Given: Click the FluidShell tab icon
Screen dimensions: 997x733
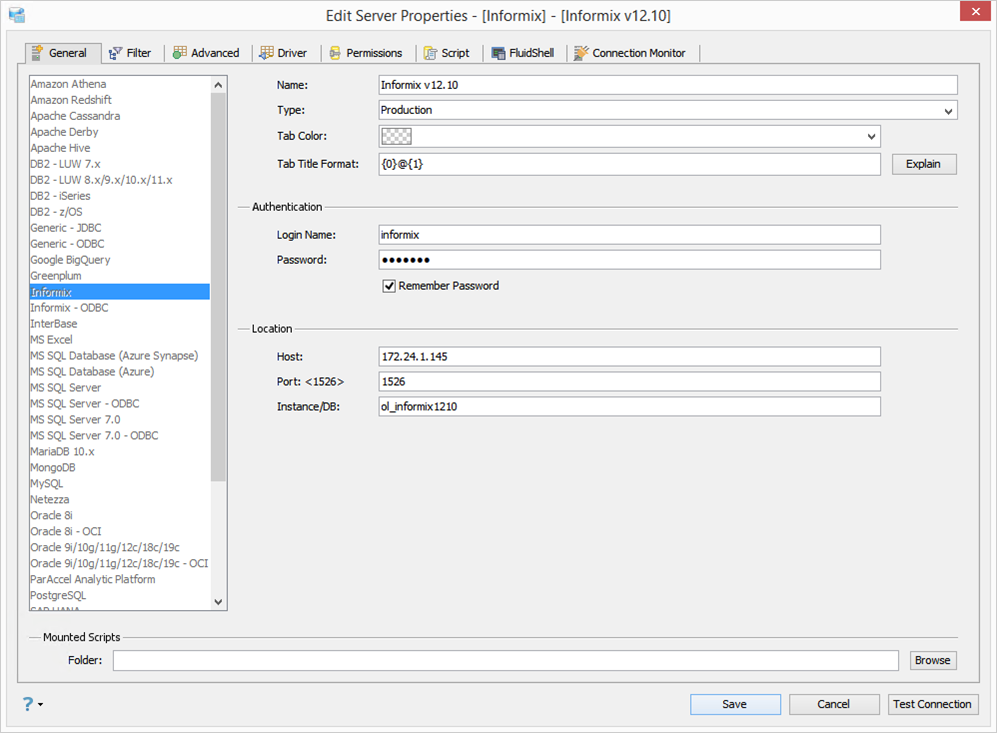Looking at the screenshot, I should coord(498,53).
